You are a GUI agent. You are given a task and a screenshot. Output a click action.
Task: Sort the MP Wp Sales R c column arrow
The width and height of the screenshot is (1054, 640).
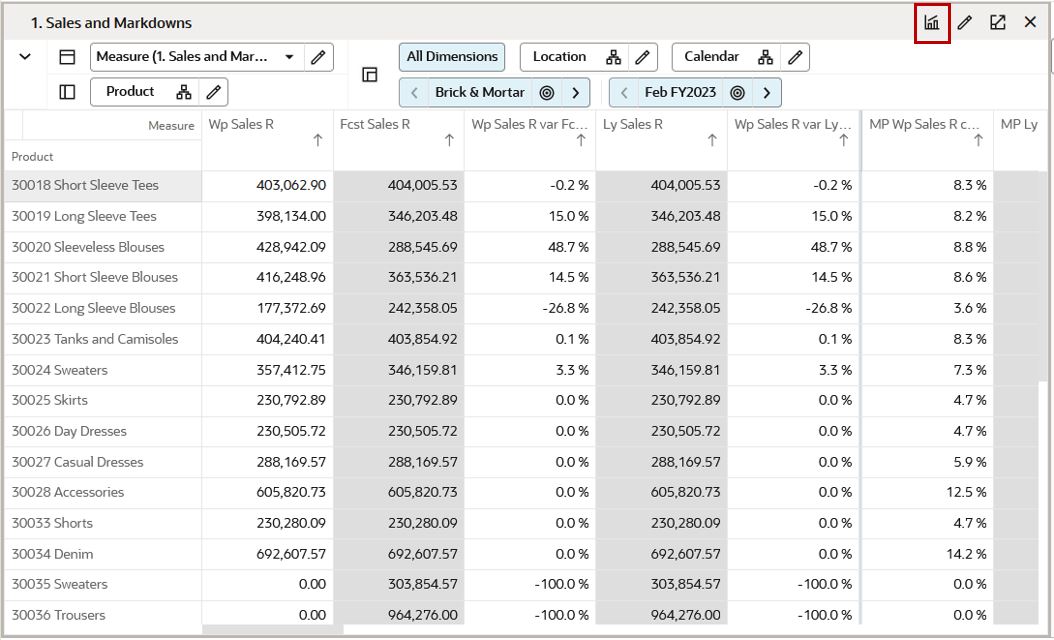979,140
